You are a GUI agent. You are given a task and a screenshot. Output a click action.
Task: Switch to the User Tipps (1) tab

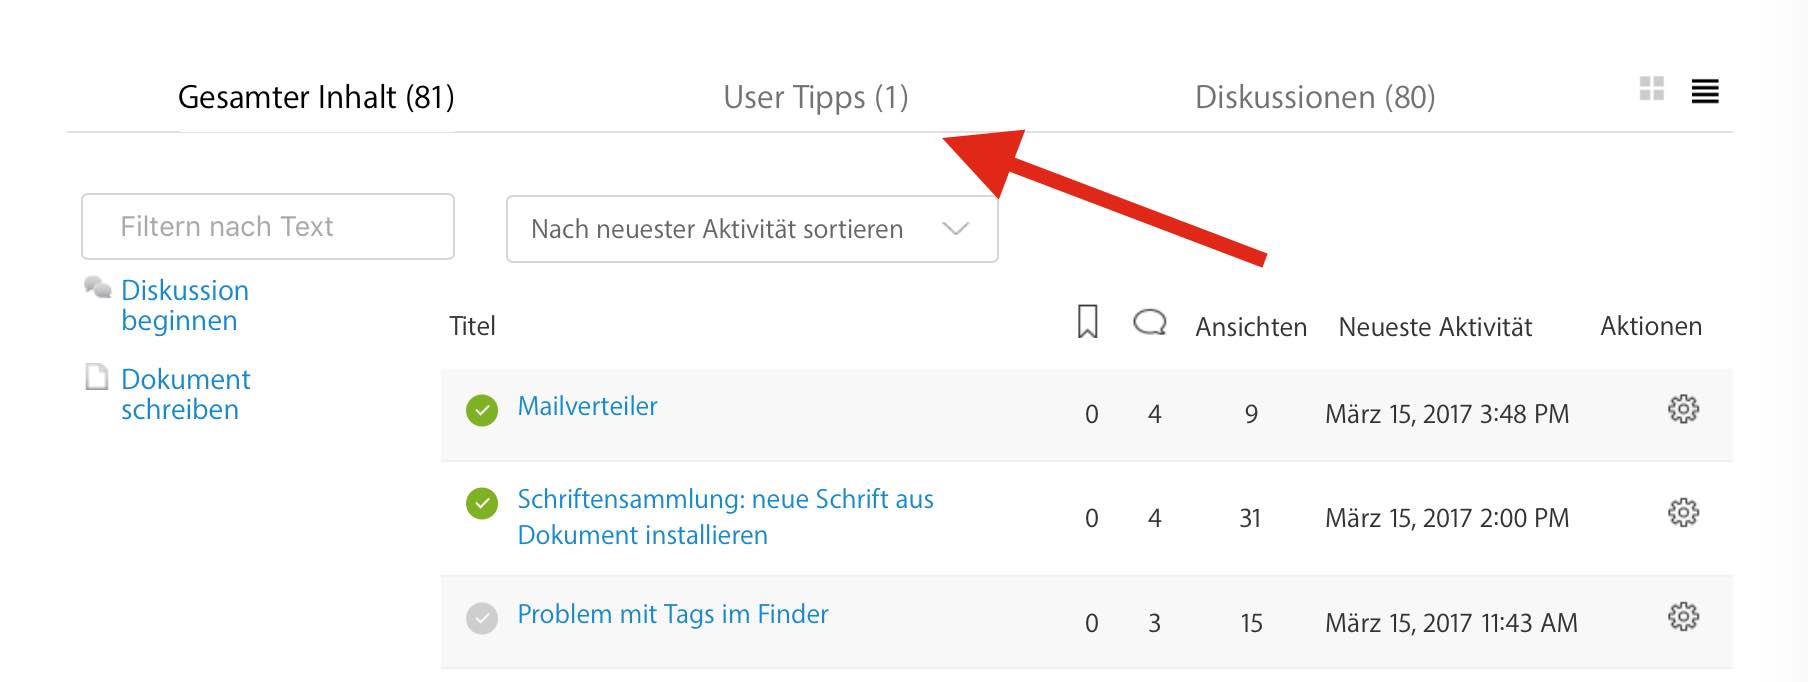point(815,97)
